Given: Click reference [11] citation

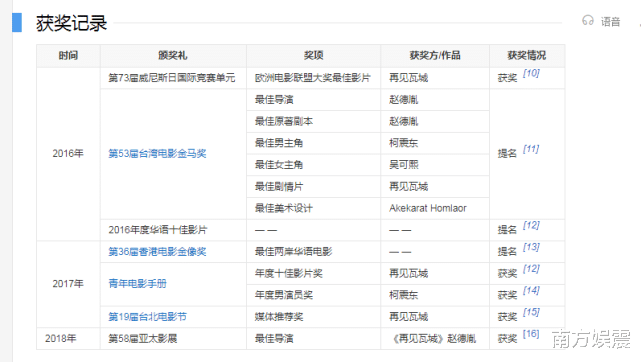Looking at the screenshot, I should 531,149.
